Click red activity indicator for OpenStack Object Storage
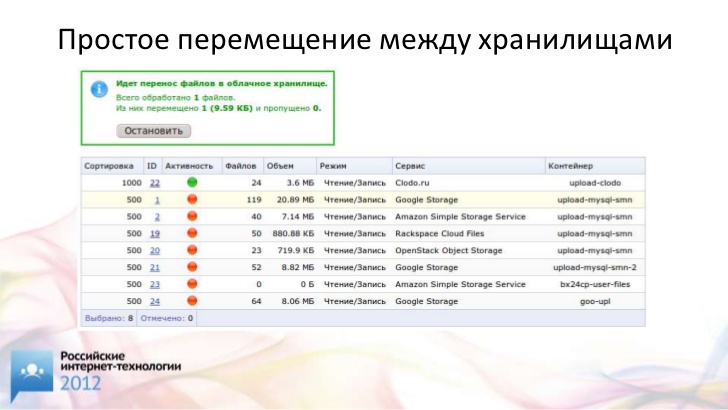 coord(192,250)
